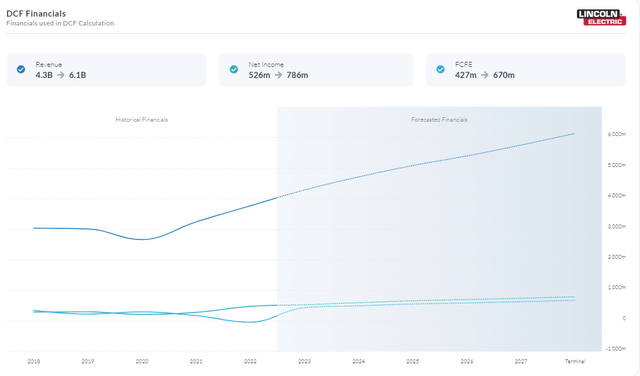This screenshot has width=640, height=376.
Task: Click the Lincoln Electric logo
Action: tap(601, 18)
